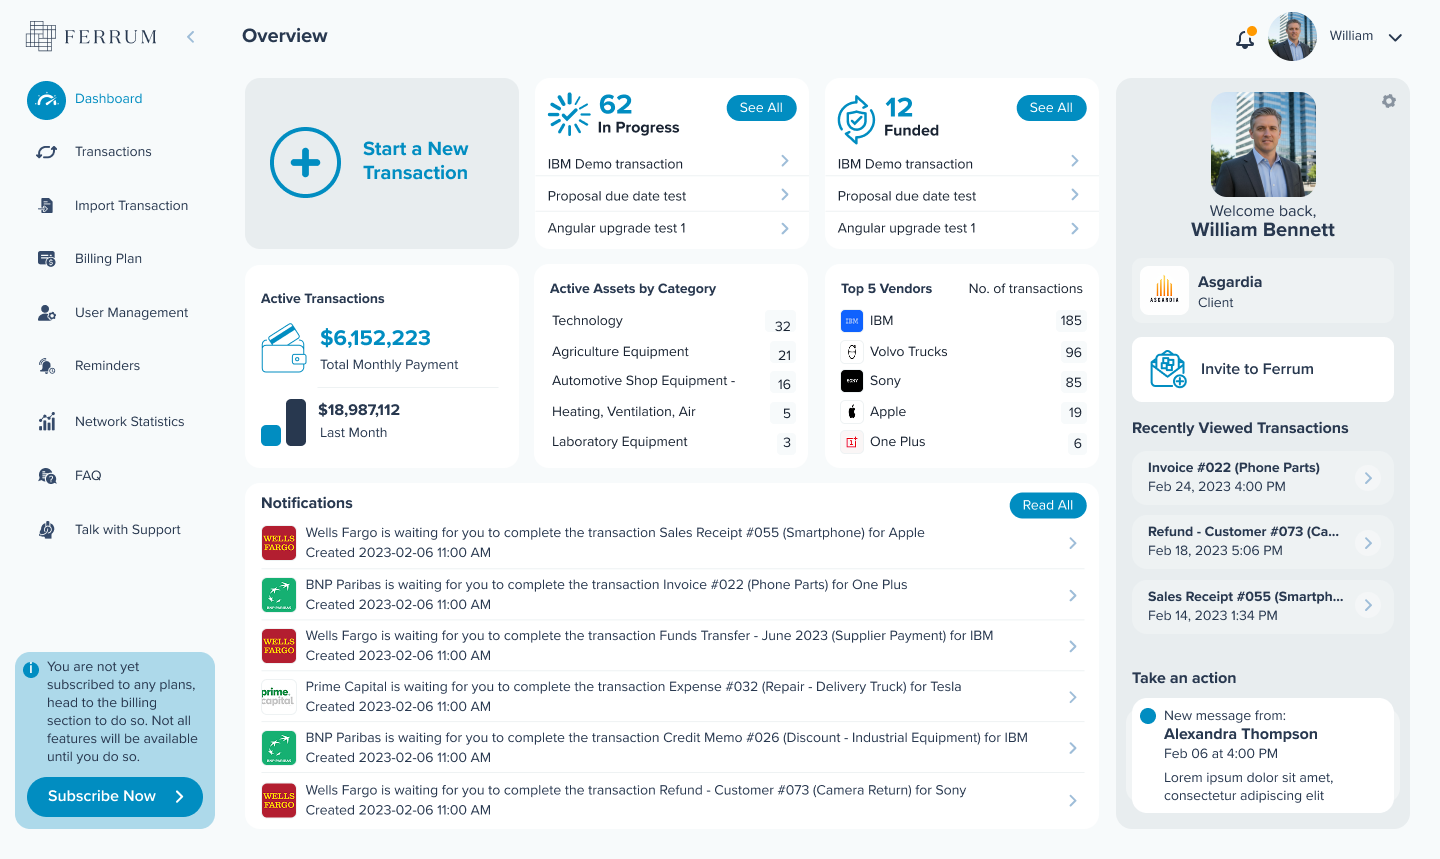Viewport: 1440px width, 859px height.
Task: Click the Transactions arrows icon
Action: pyautogui.click(x=46, y=152)
